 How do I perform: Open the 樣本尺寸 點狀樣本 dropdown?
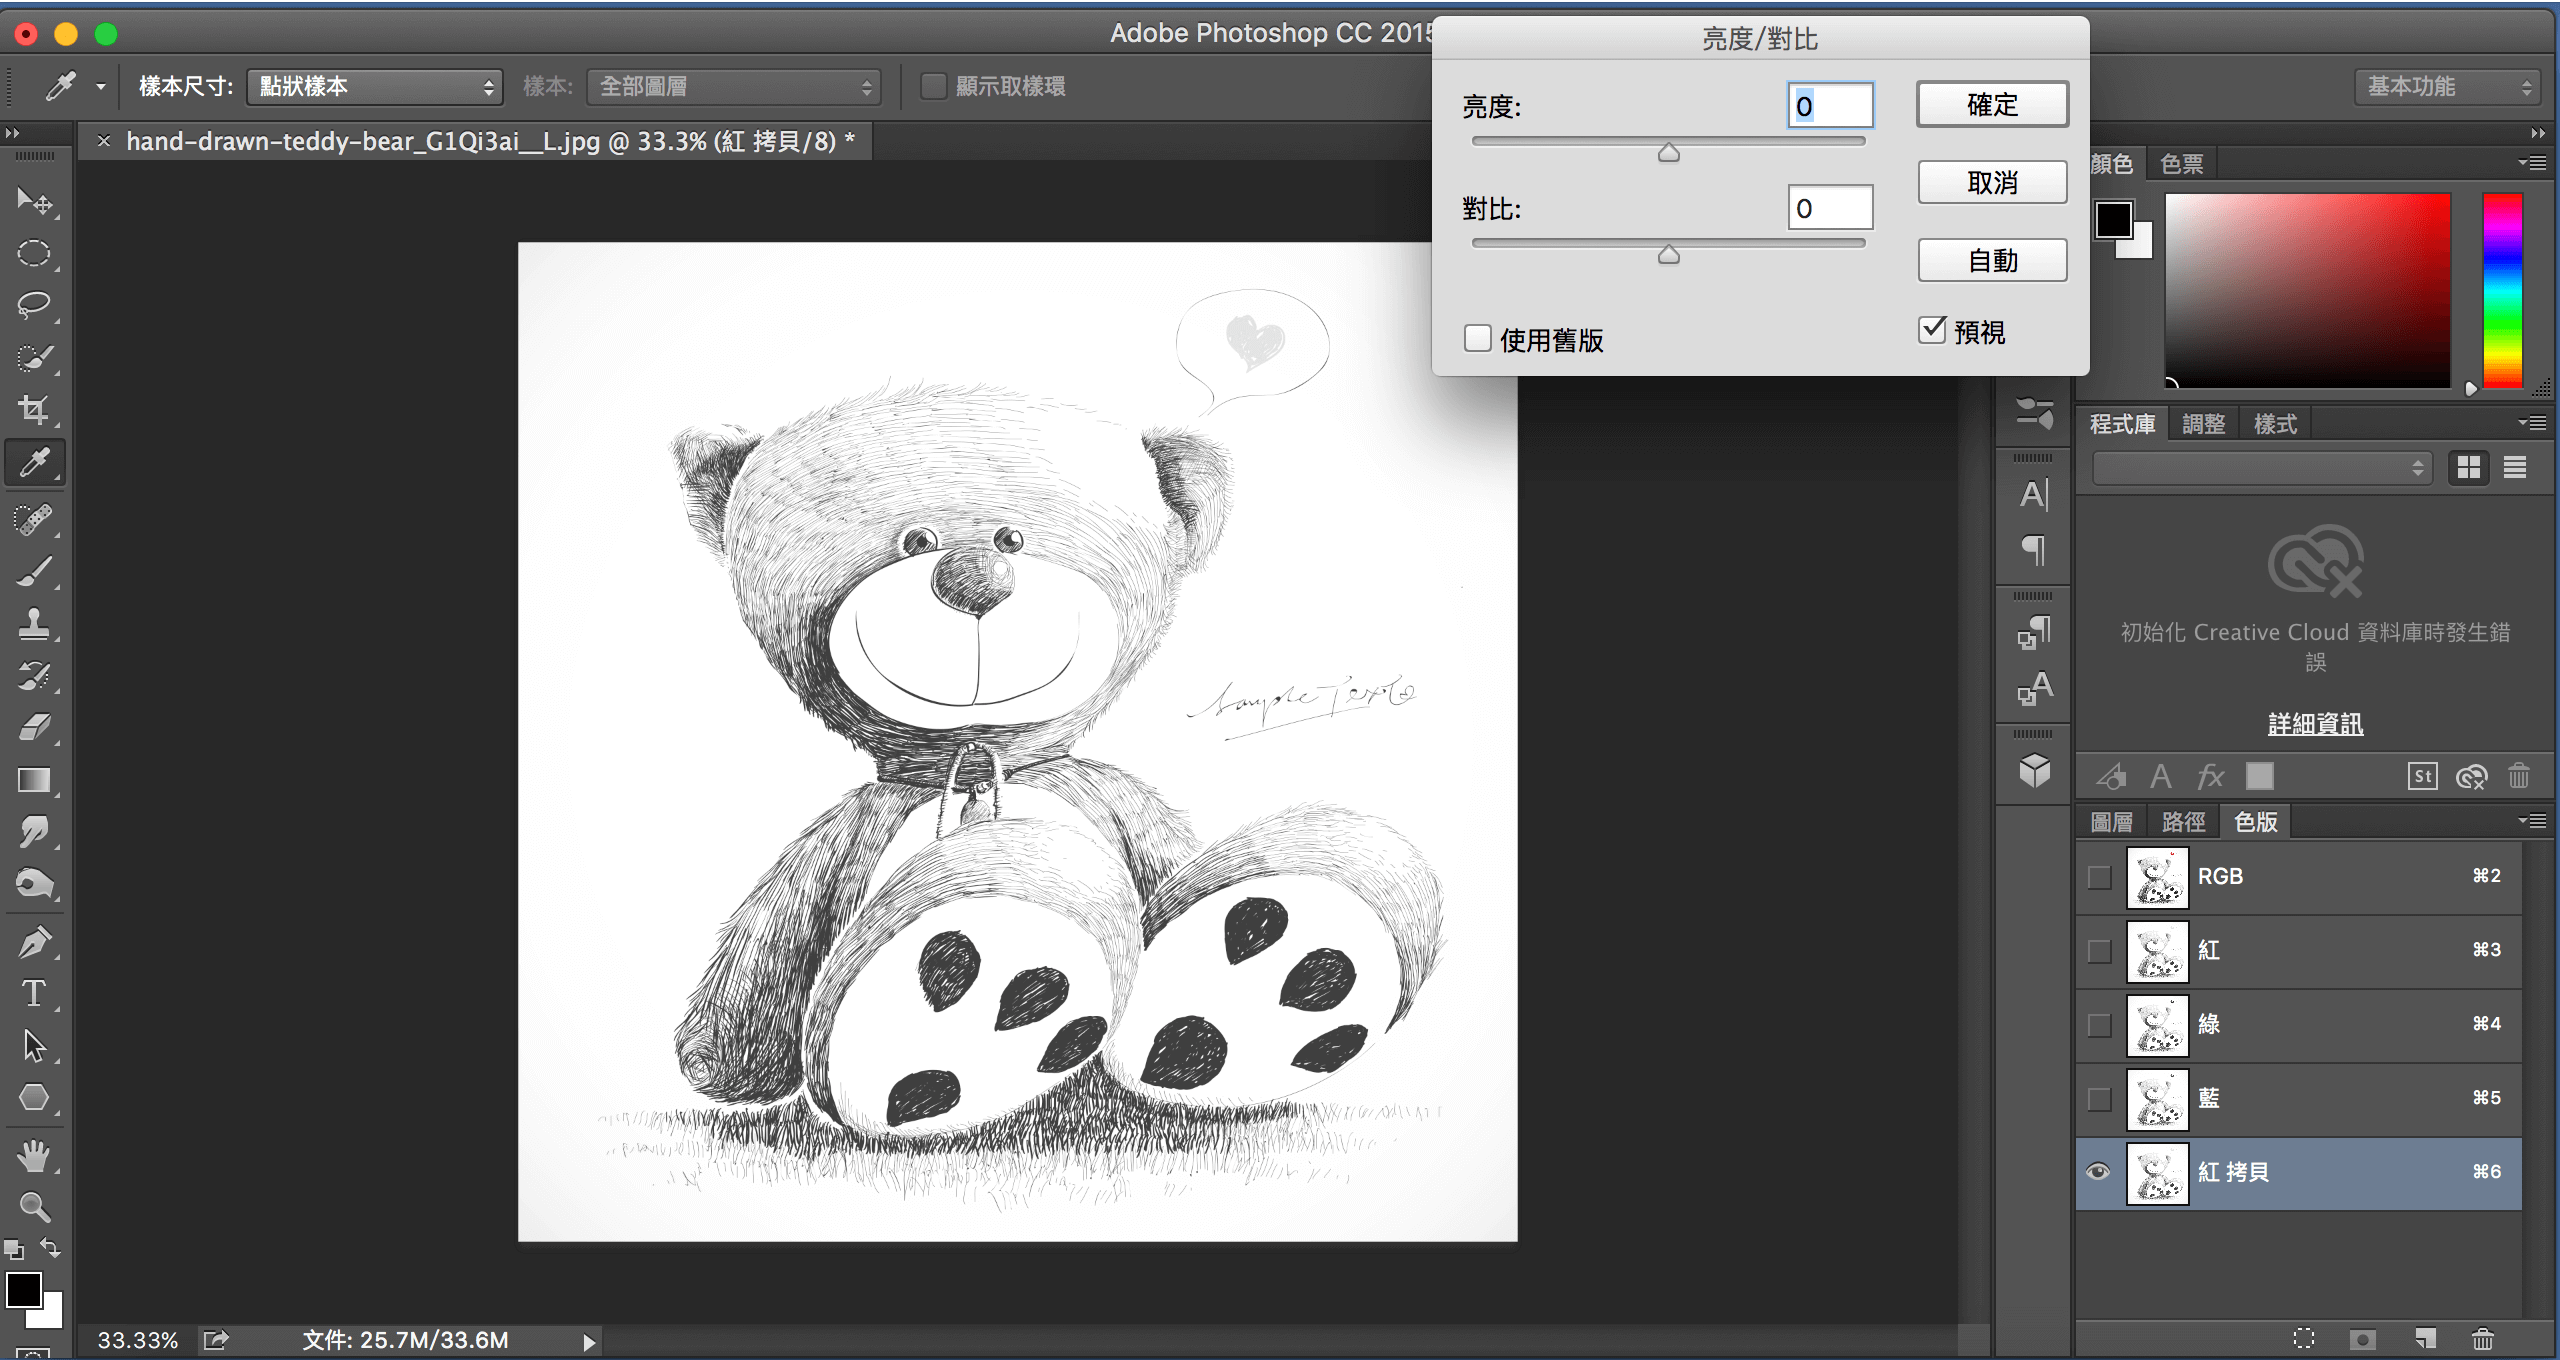tap(375, 87)
